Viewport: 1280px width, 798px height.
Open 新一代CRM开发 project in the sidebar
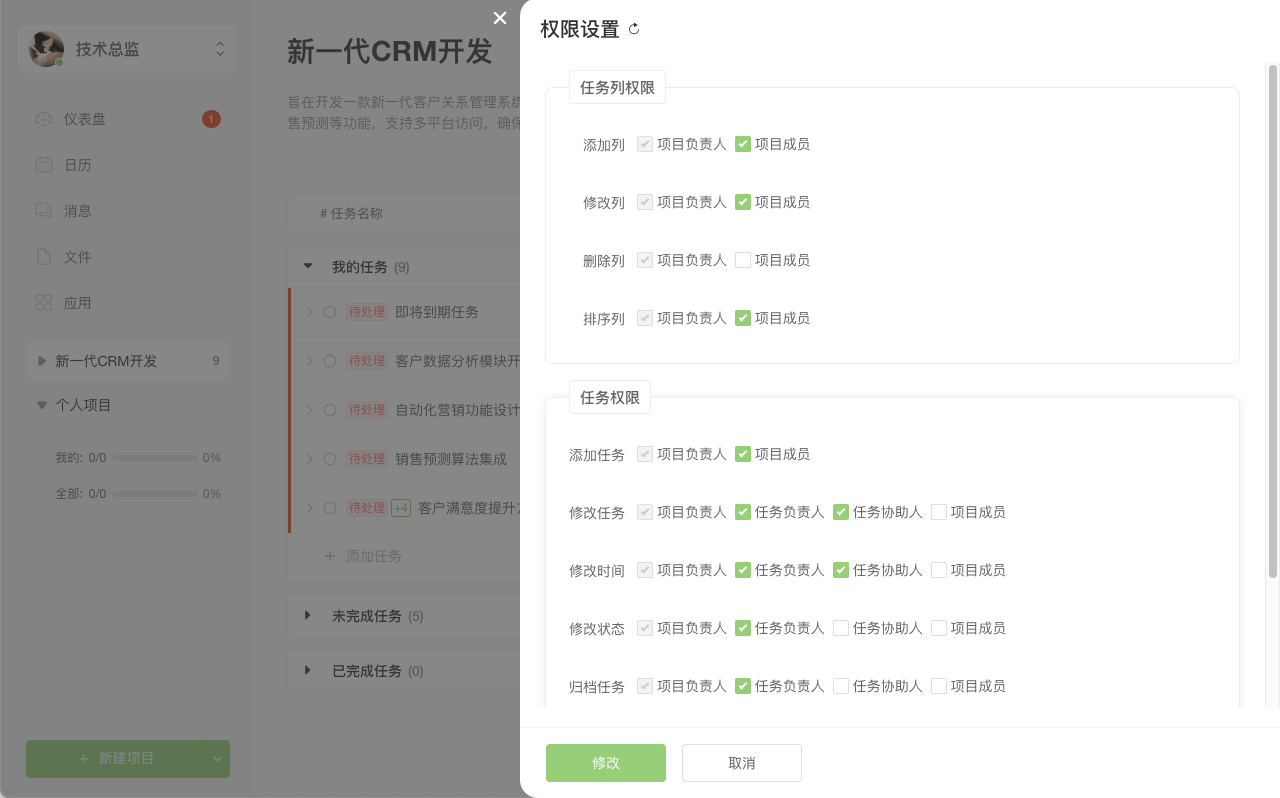128,361
